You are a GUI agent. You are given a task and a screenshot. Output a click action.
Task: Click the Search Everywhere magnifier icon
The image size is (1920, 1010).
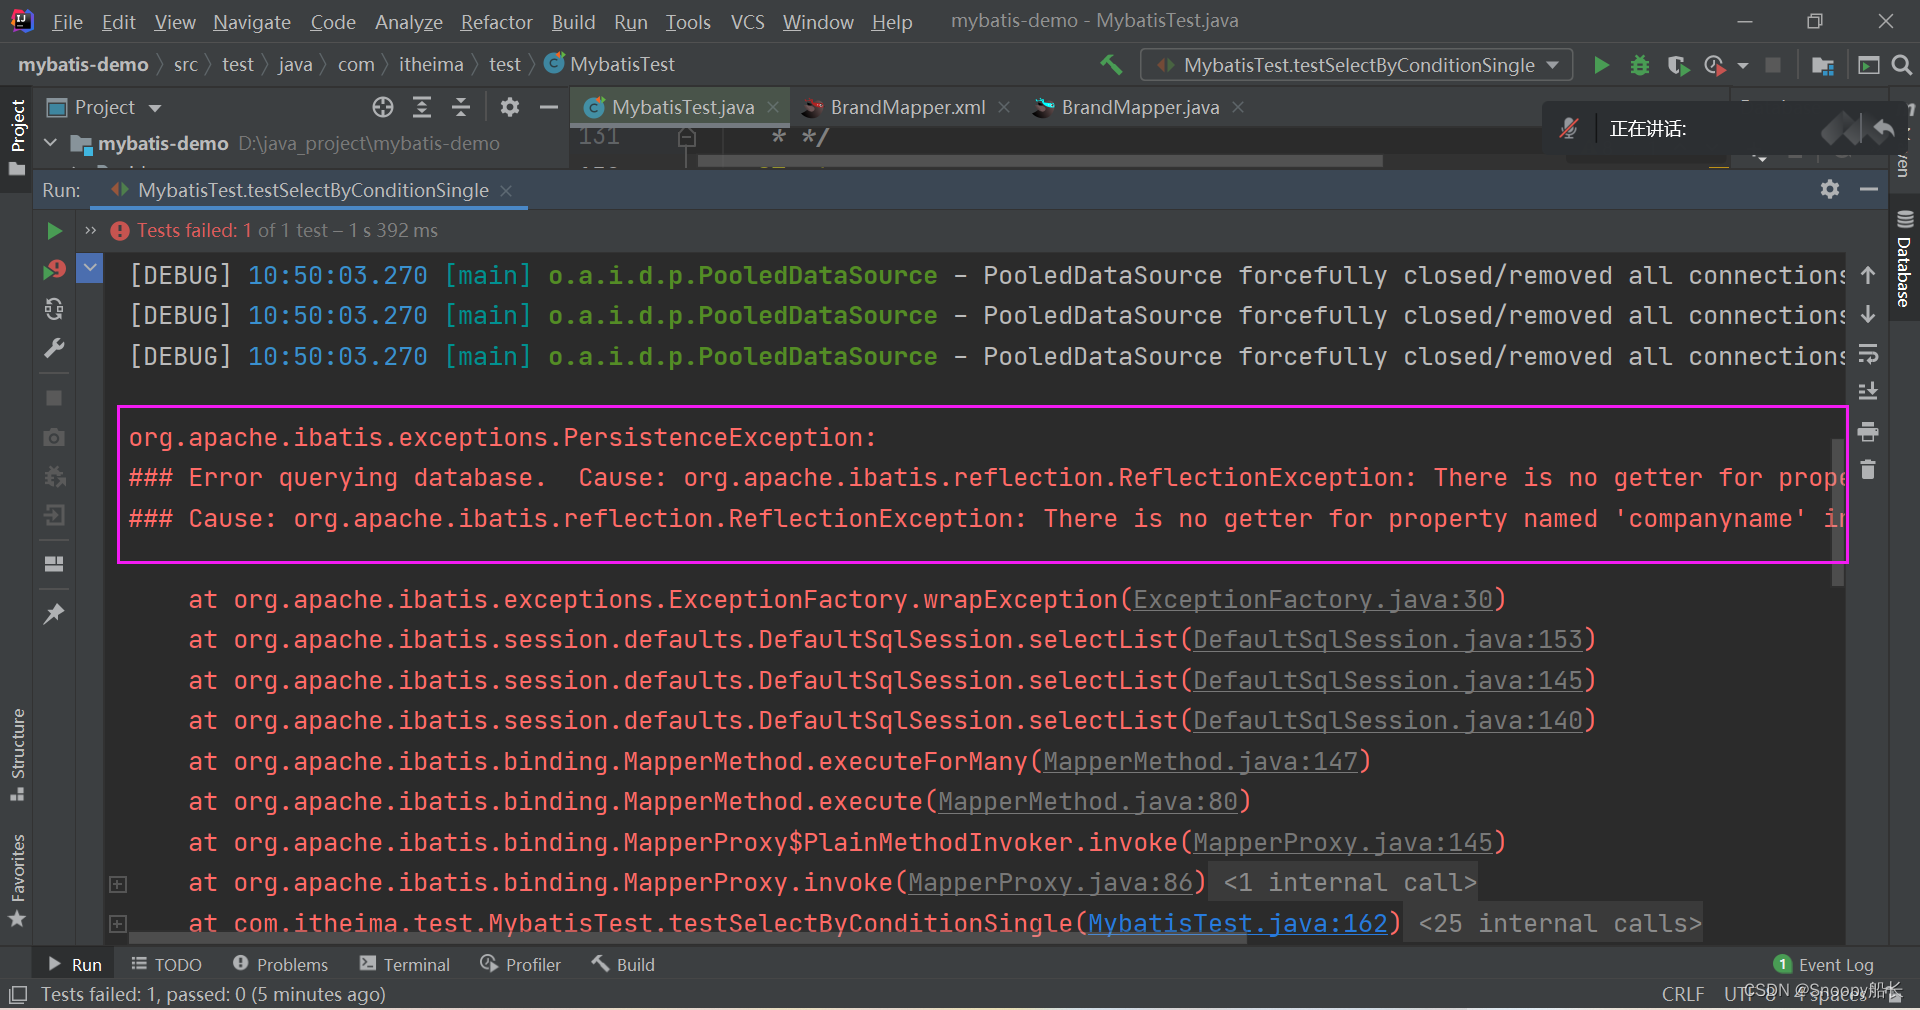tap(1902, 65)
